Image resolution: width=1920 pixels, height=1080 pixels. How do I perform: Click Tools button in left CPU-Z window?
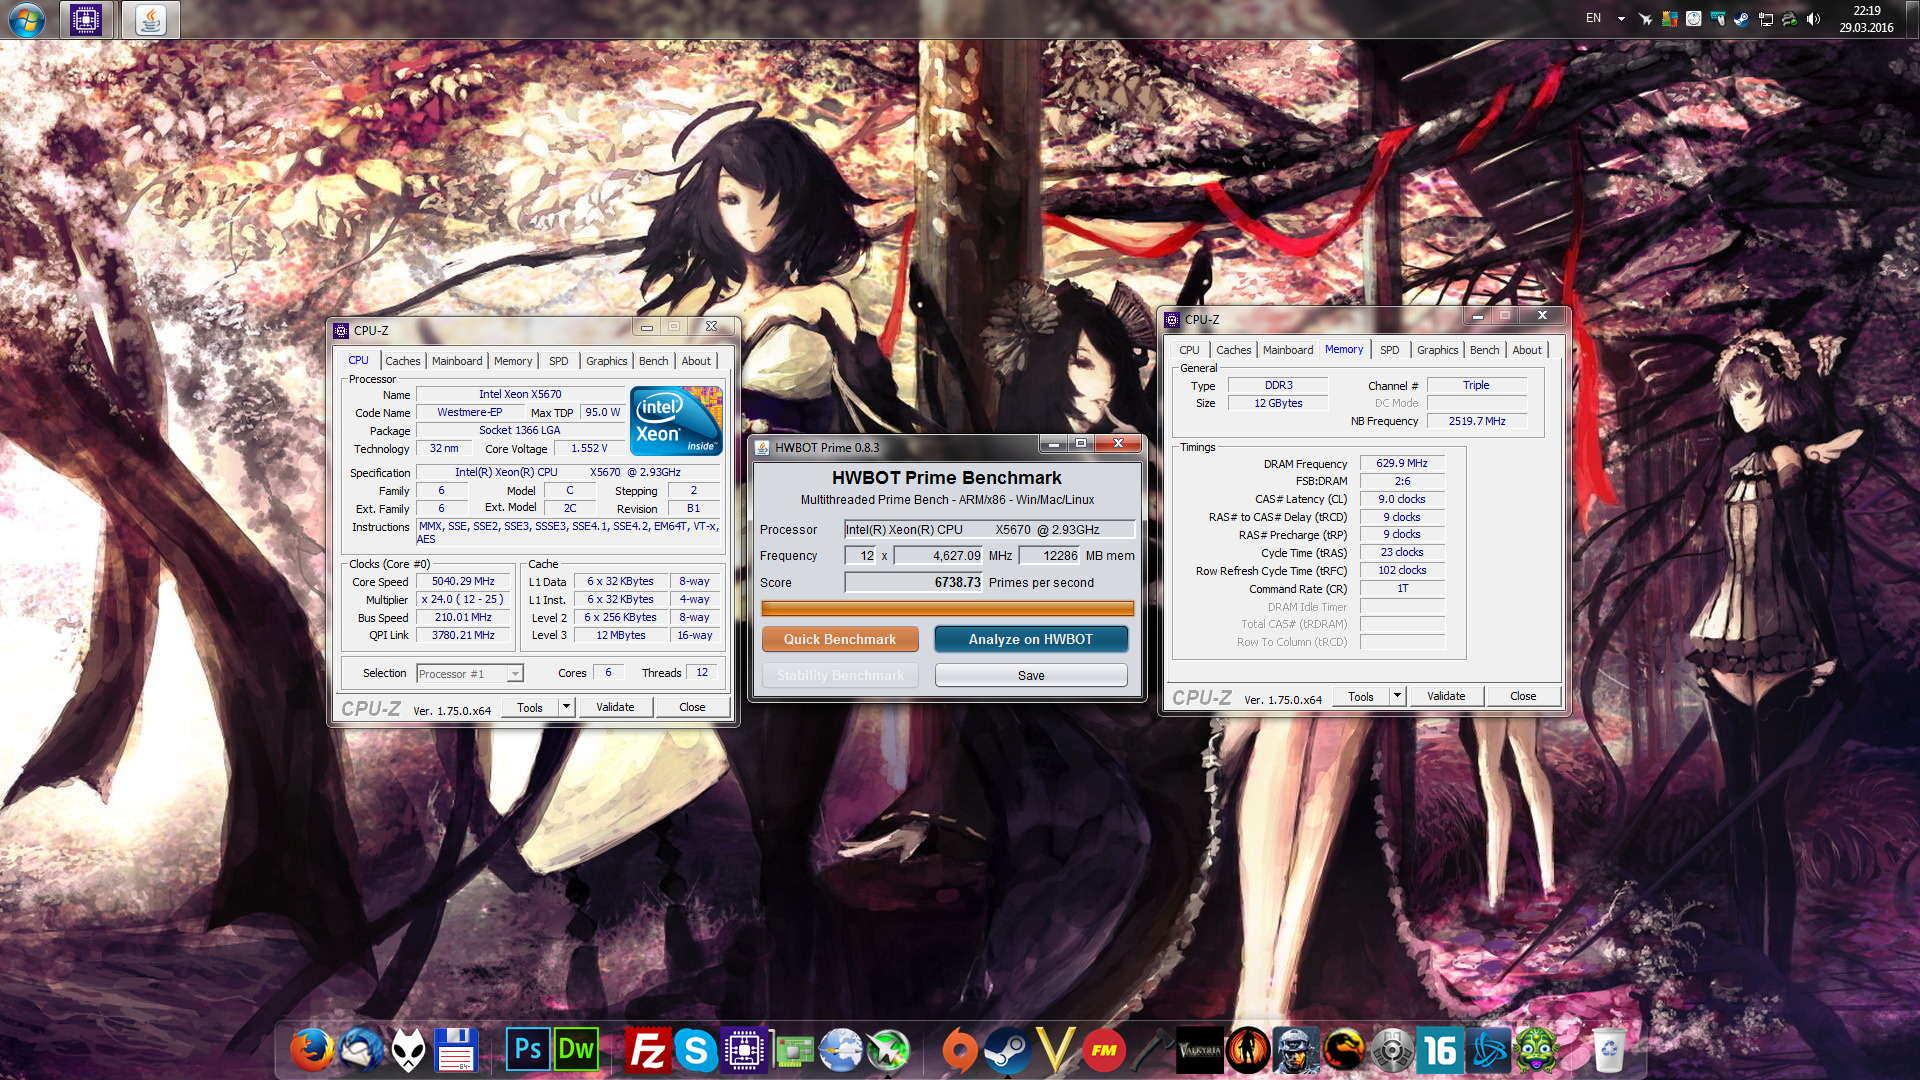coord(530,707)
